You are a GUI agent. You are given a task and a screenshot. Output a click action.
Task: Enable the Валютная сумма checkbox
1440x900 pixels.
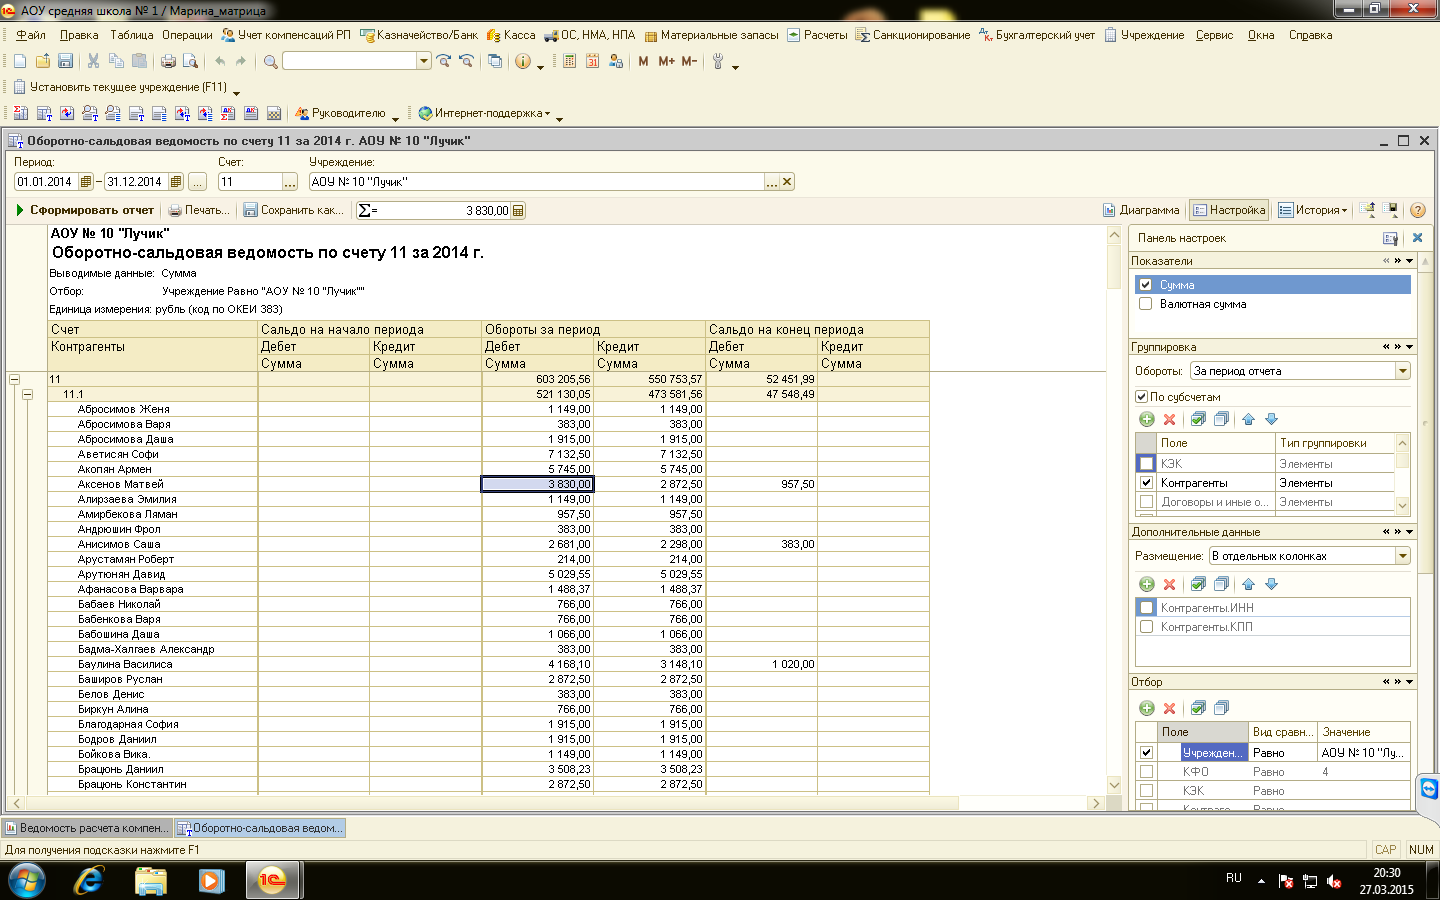point(1146,304)
